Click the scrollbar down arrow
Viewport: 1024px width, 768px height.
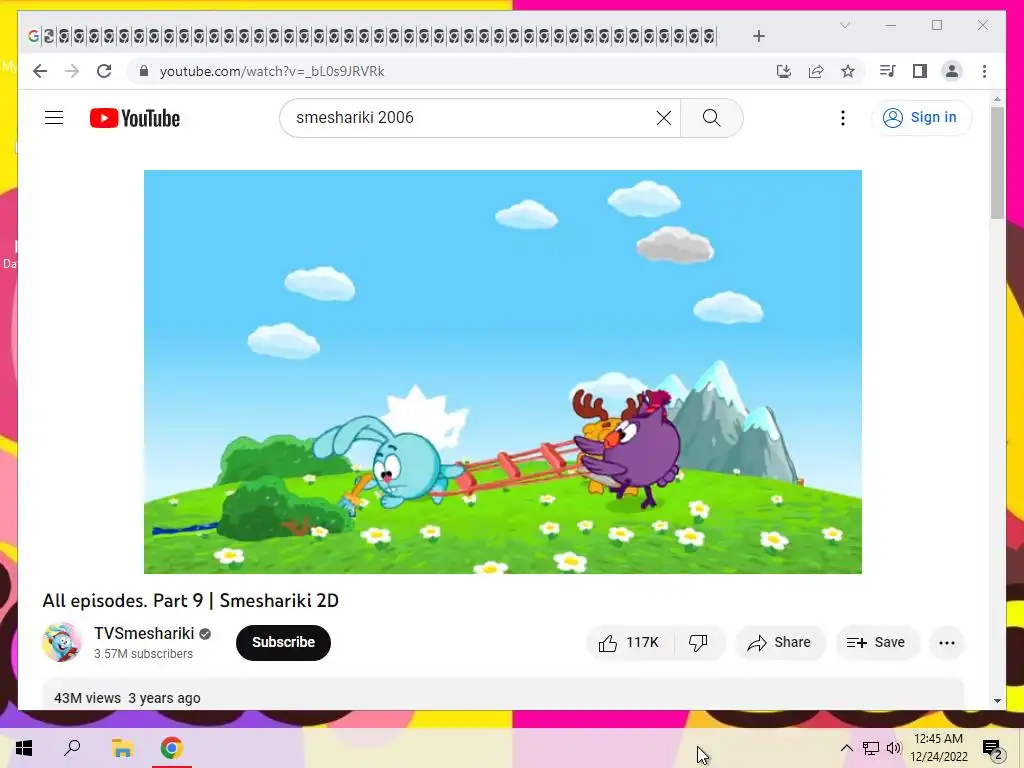pos(997,701)
